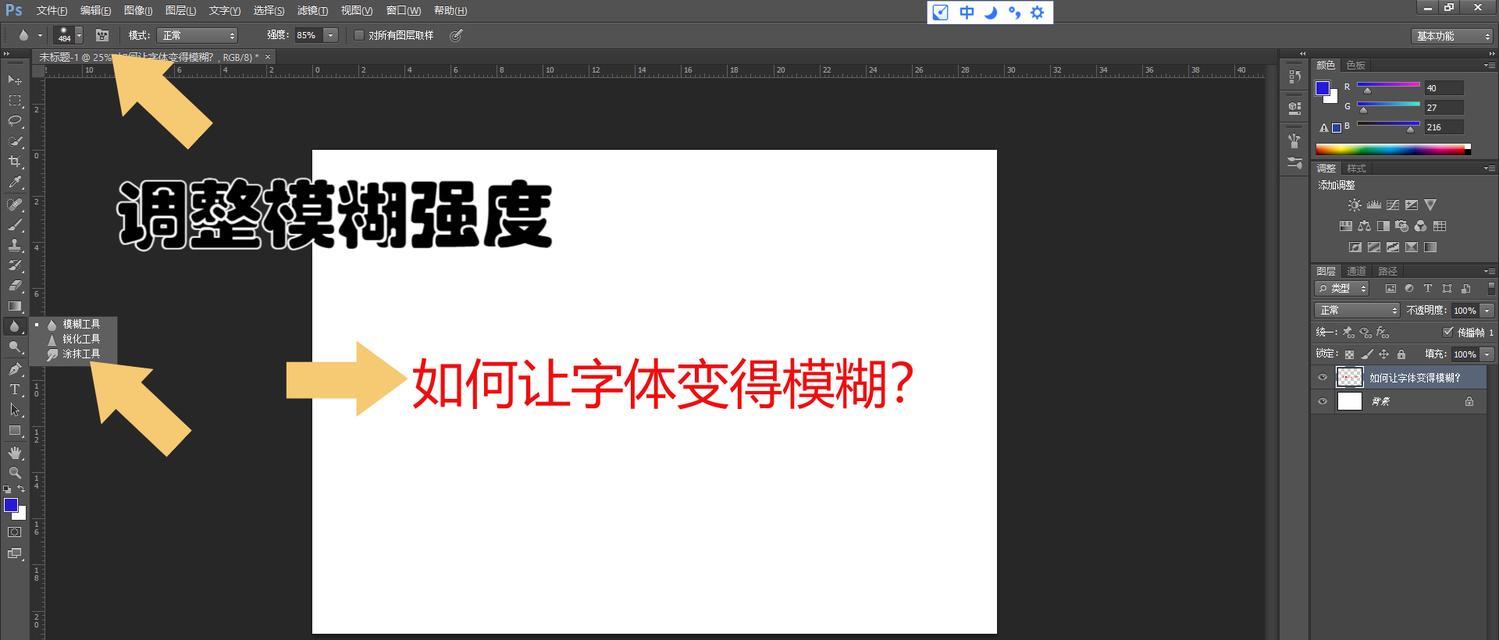Add a Brightness/Contrast adjustment
Image resolution: width=1499 pixels, height=640 pixels.
(1354, 205)
